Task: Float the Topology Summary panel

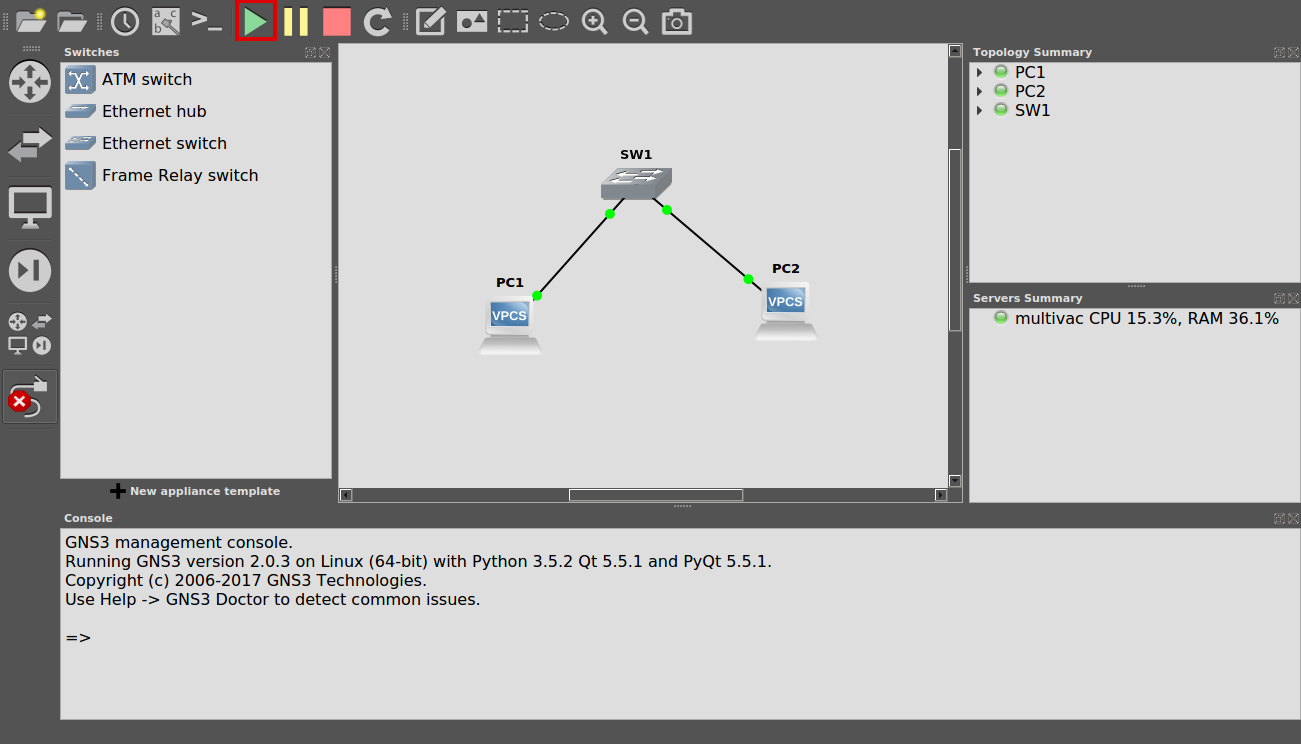Action: tap(1280, 52)
